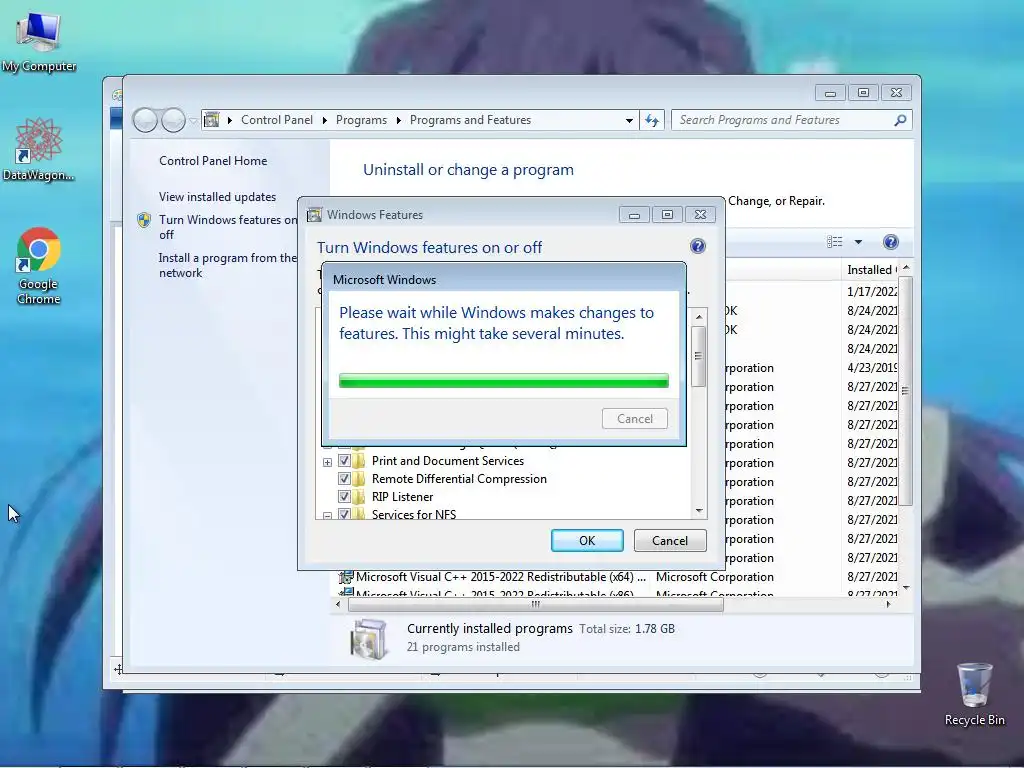Click the arrow after Control Panel breadcrumb
The width and height of the screenshot is (1024, 768).
[325, 120]
